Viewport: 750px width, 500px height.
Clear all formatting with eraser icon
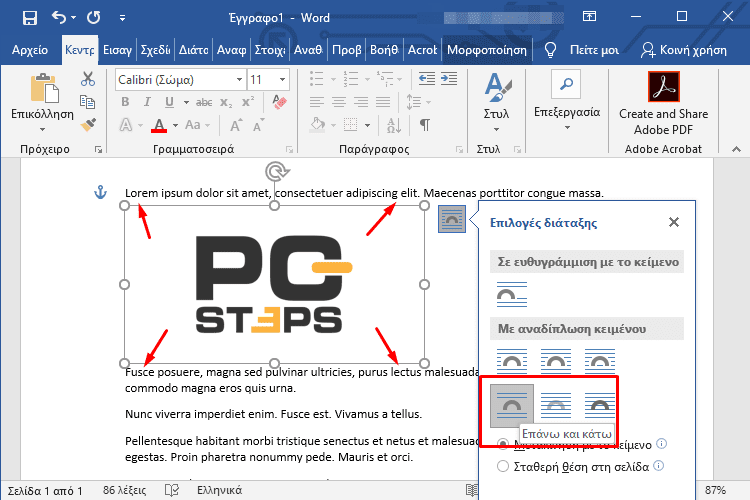point(279,101)
